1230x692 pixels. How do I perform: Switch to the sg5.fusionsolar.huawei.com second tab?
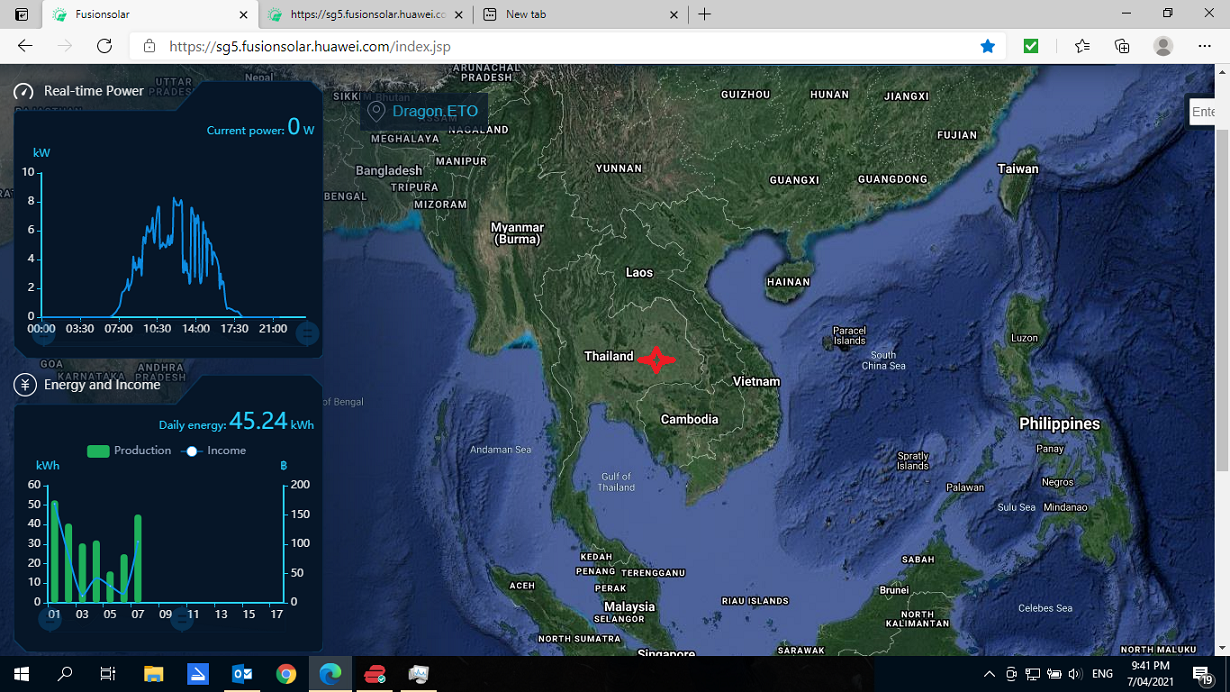coord(365,15)
